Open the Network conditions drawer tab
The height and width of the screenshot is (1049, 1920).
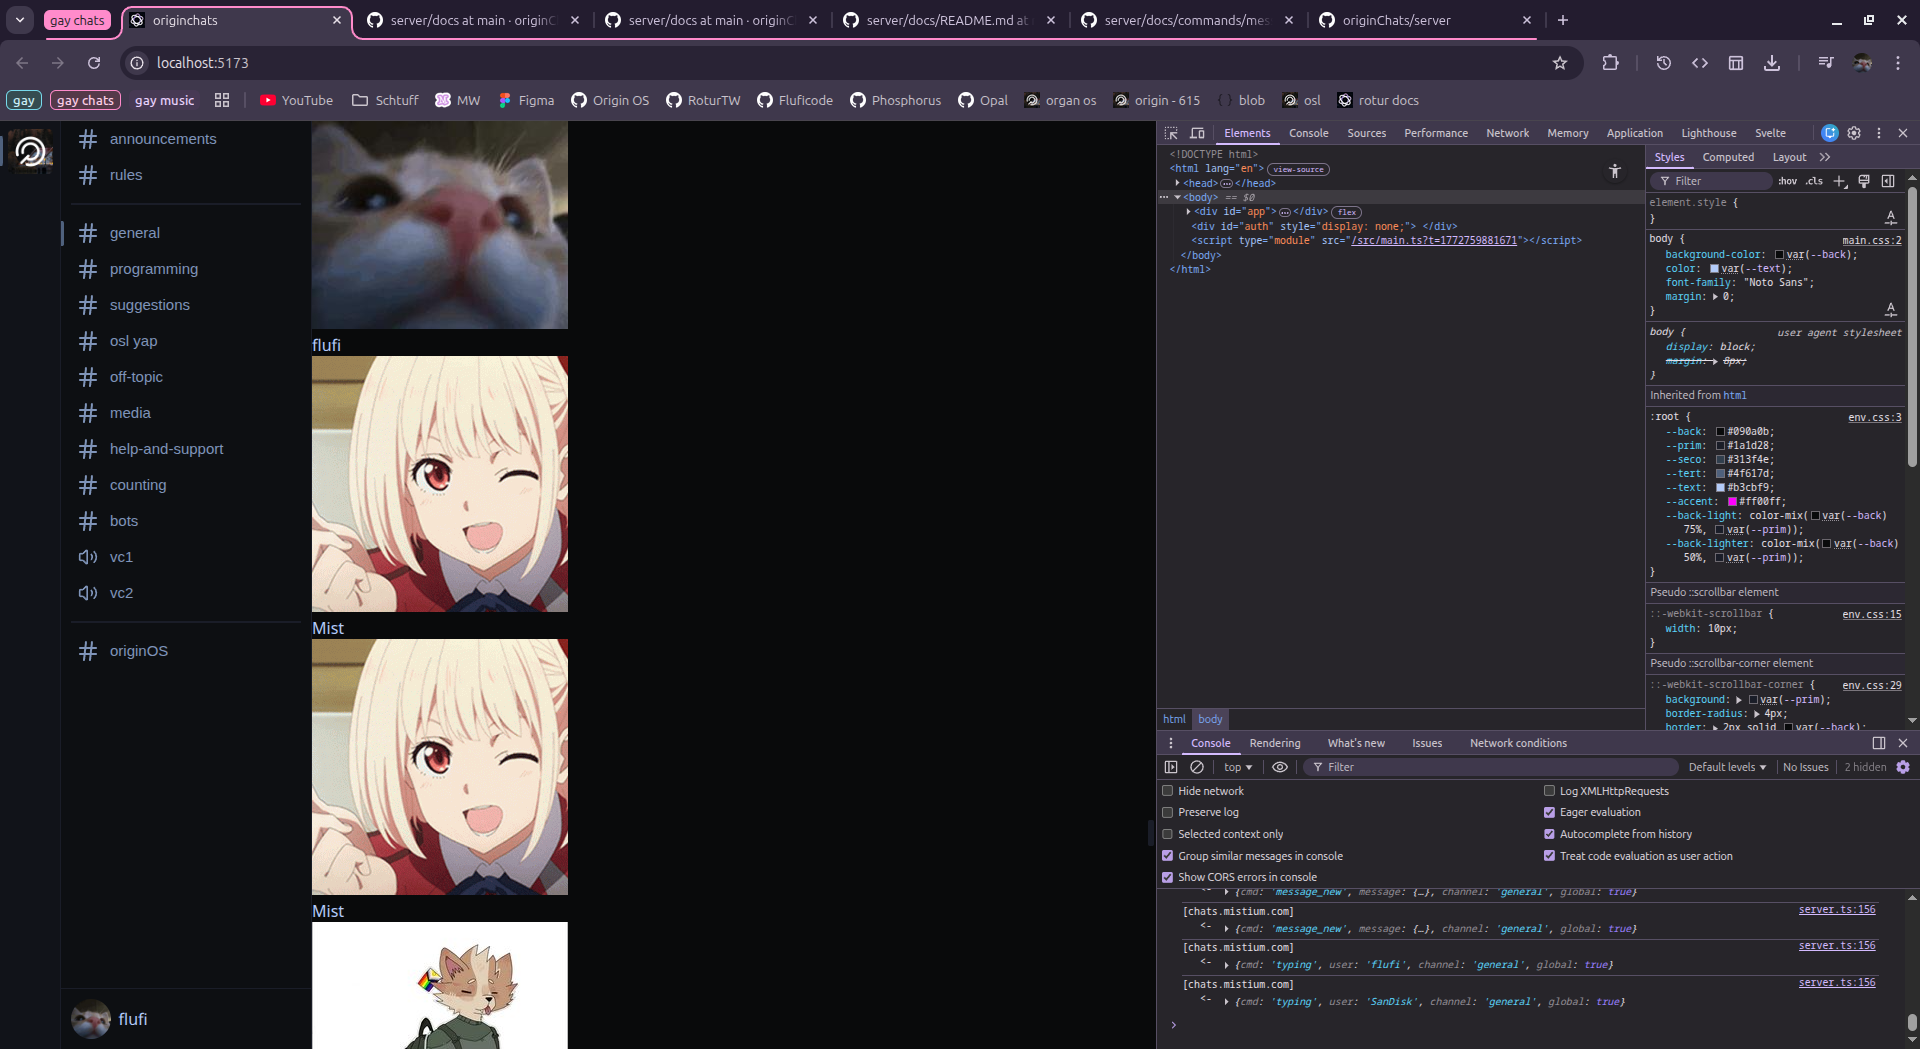click(1518, 743)
